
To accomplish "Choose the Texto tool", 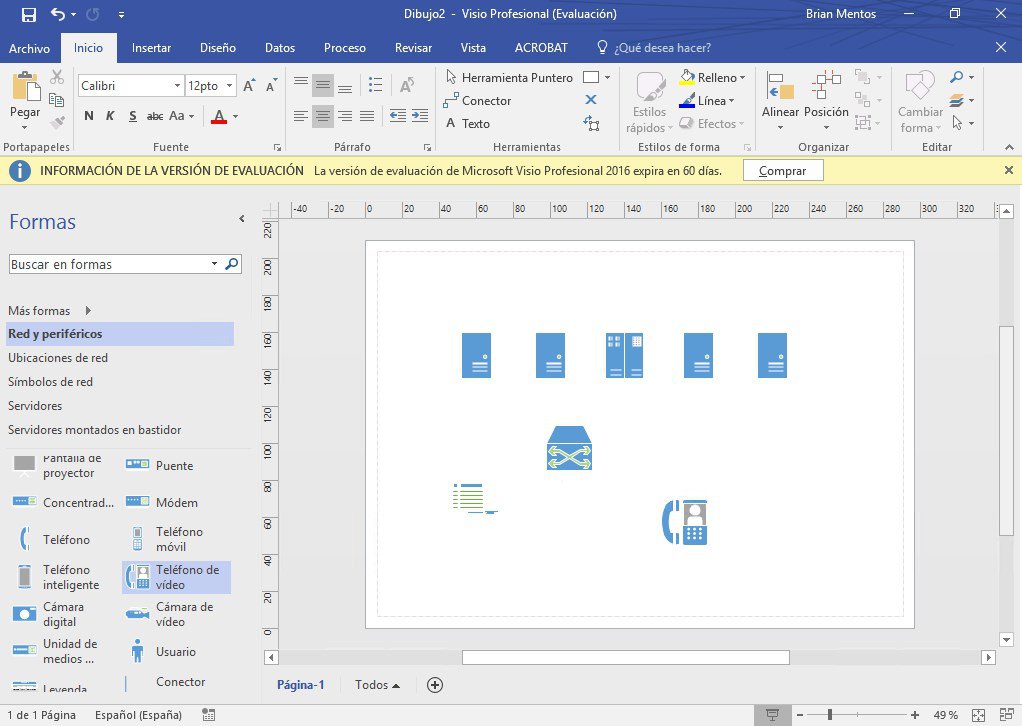I will [x=468, y=123].
